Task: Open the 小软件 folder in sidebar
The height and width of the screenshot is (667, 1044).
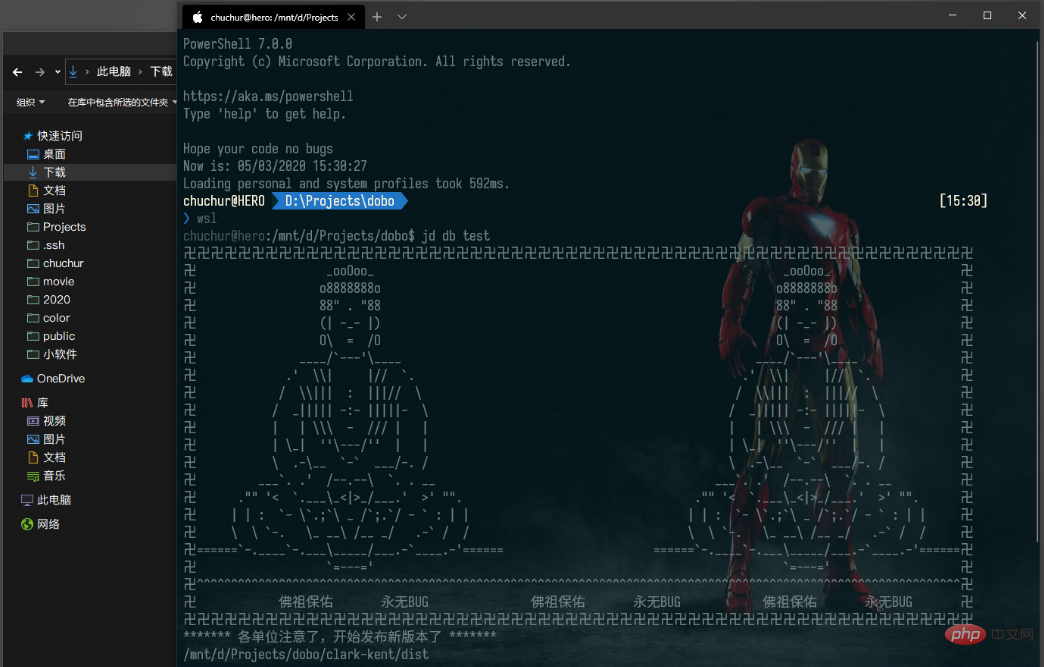Action: [60, 354]
